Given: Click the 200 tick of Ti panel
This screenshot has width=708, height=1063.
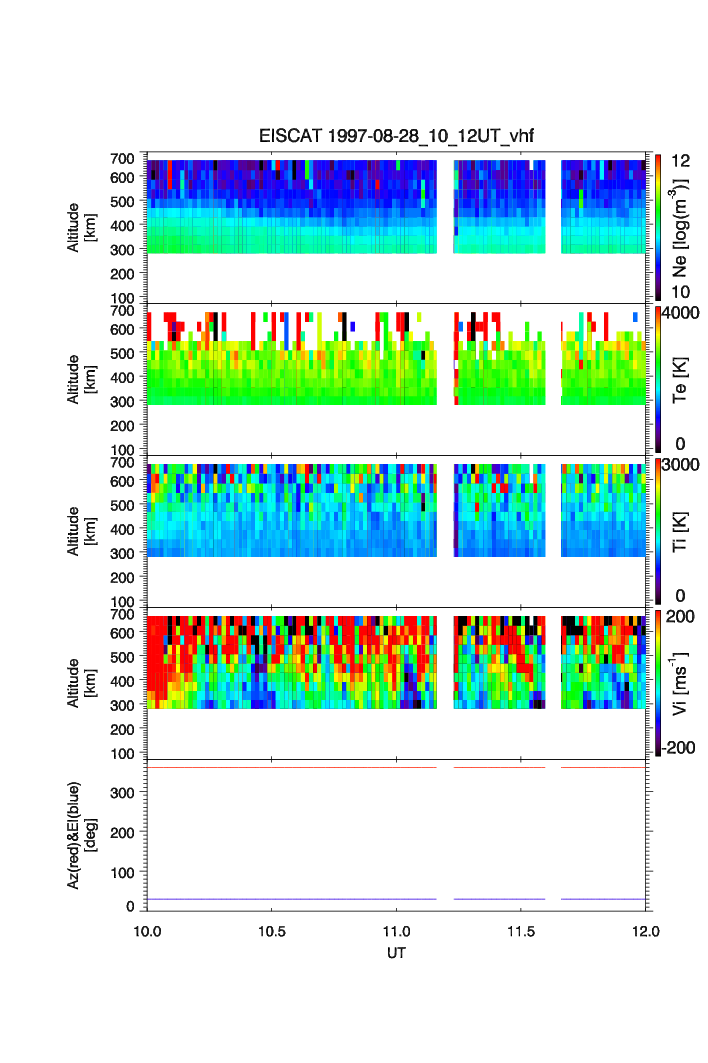Looking at the screenshot, I should tap(123, 578).
